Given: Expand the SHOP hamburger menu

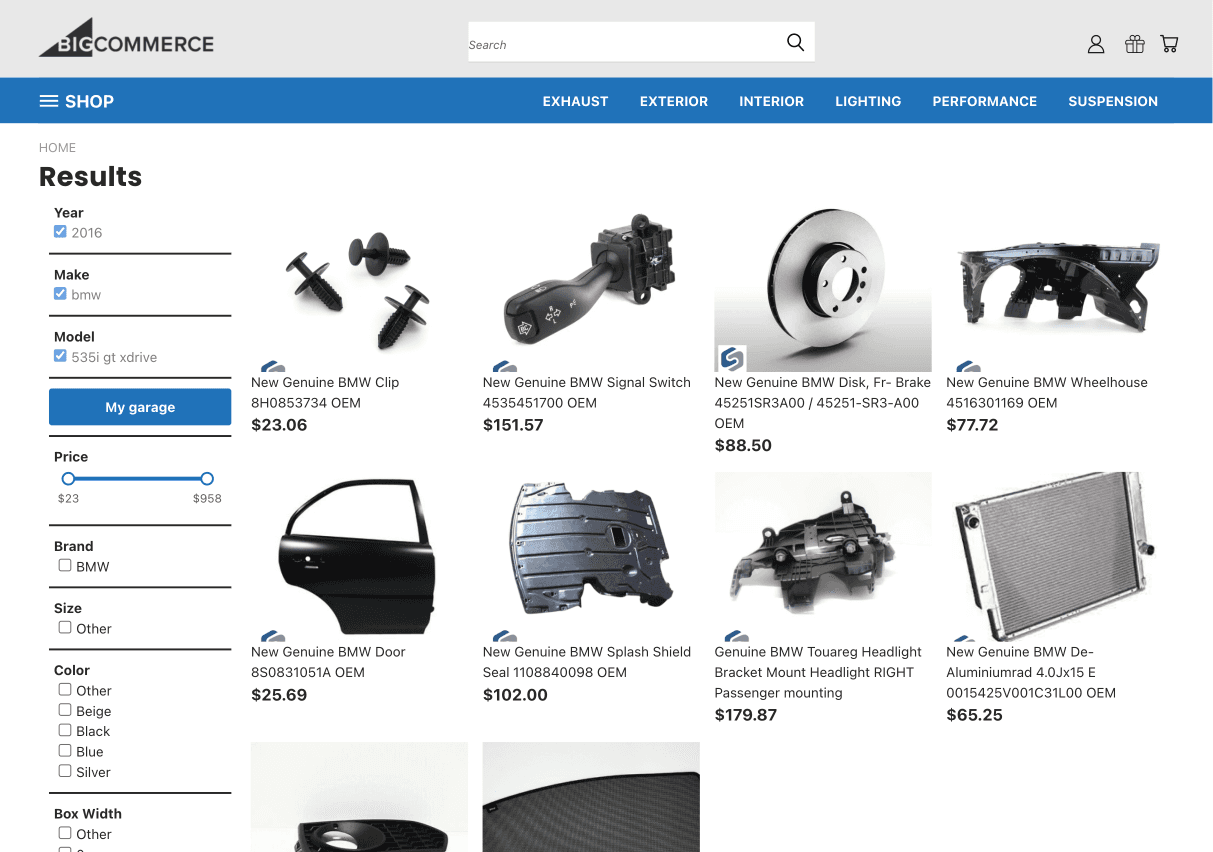Looking at the screenshot, I should (x=48, y=100).
